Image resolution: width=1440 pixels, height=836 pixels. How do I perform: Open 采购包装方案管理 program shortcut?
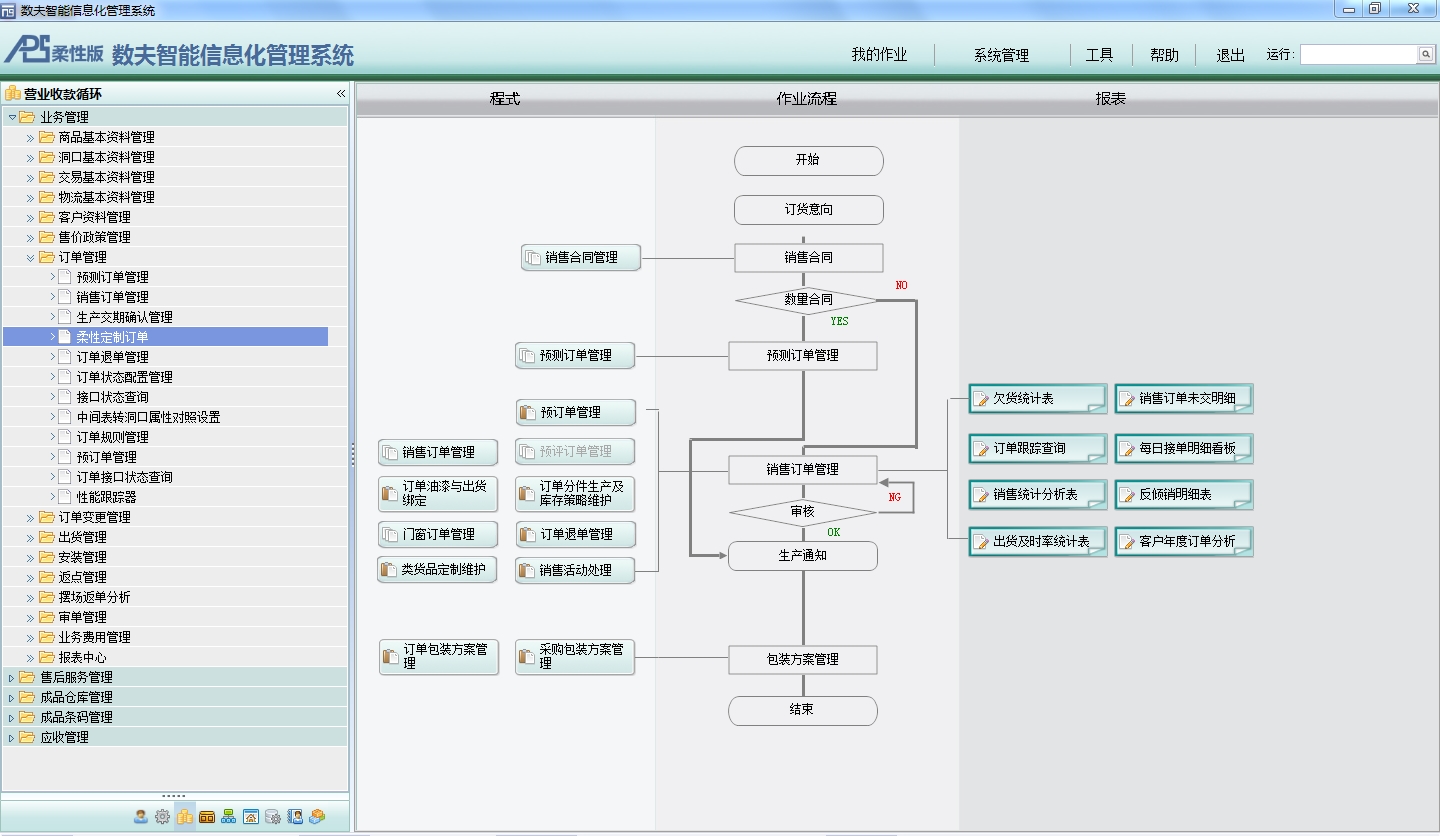575,657
